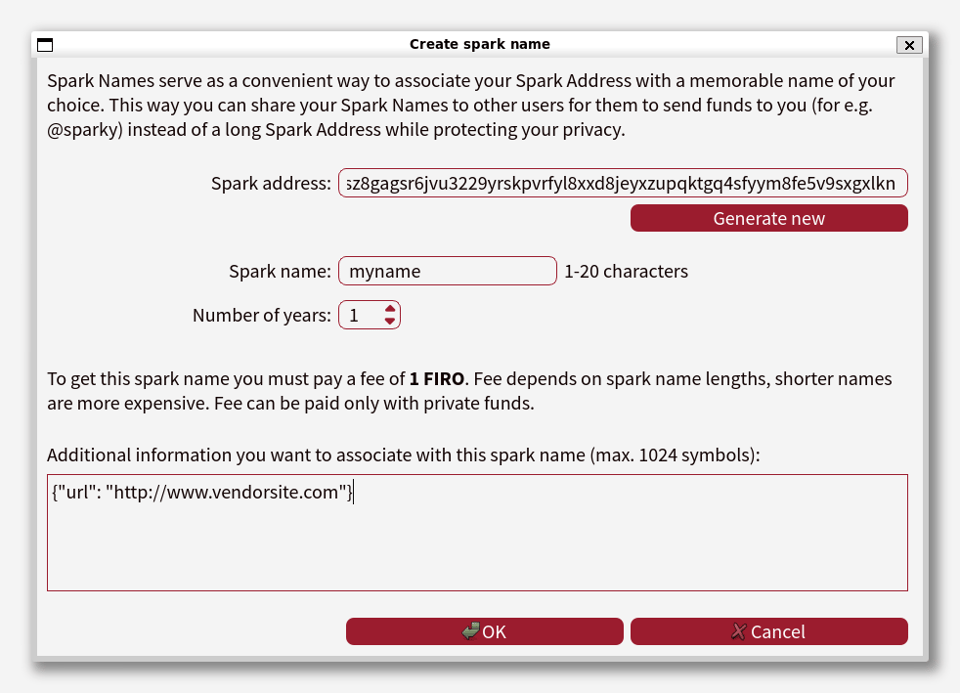Click the 'Number of years:' label

pos(261,316)
